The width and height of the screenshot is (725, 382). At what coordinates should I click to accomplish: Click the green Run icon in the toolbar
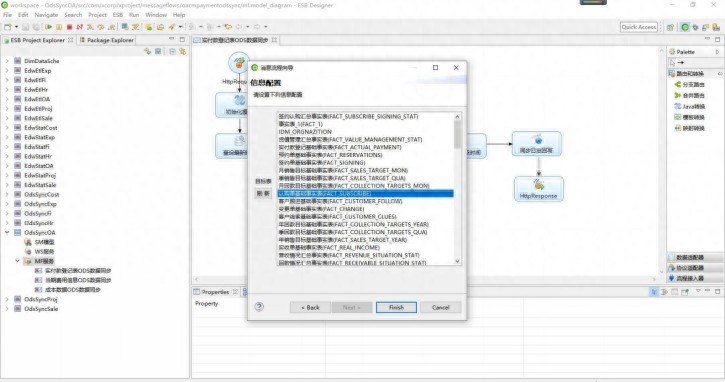click(x=49, y=27)
